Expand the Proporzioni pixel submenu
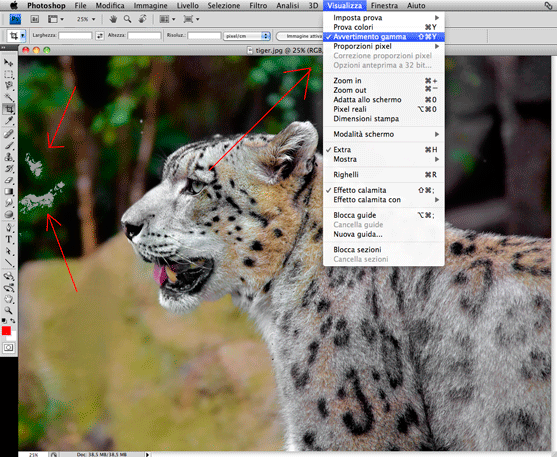 [x=384, y=46]
